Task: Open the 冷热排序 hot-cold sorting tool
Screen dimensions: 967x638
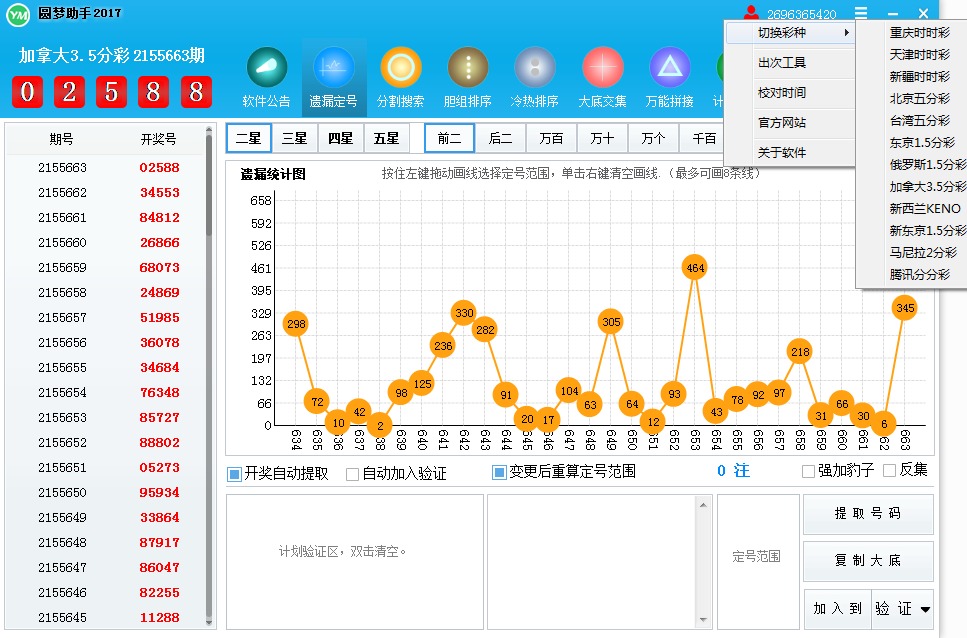Action: [534, 75]
